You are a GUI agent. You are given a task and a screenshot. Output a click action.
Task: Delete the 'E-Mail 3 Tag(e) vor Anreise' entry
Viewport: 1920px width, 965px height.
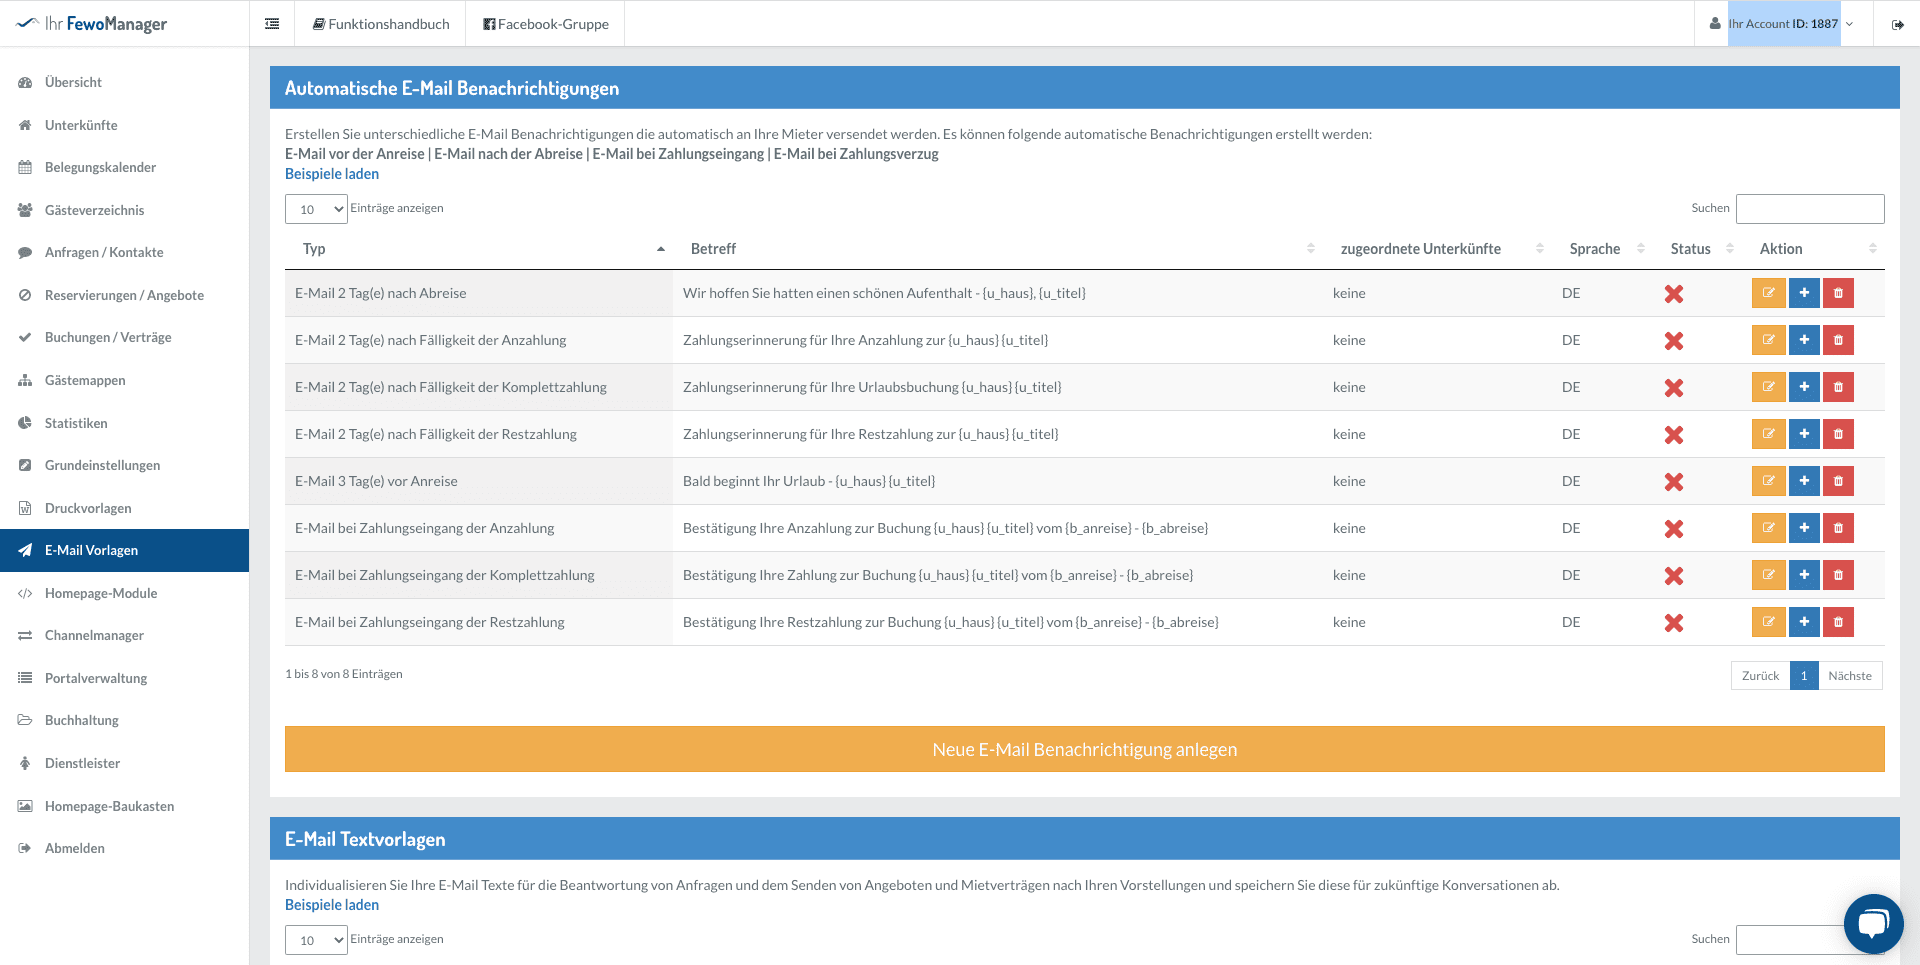1838,481
